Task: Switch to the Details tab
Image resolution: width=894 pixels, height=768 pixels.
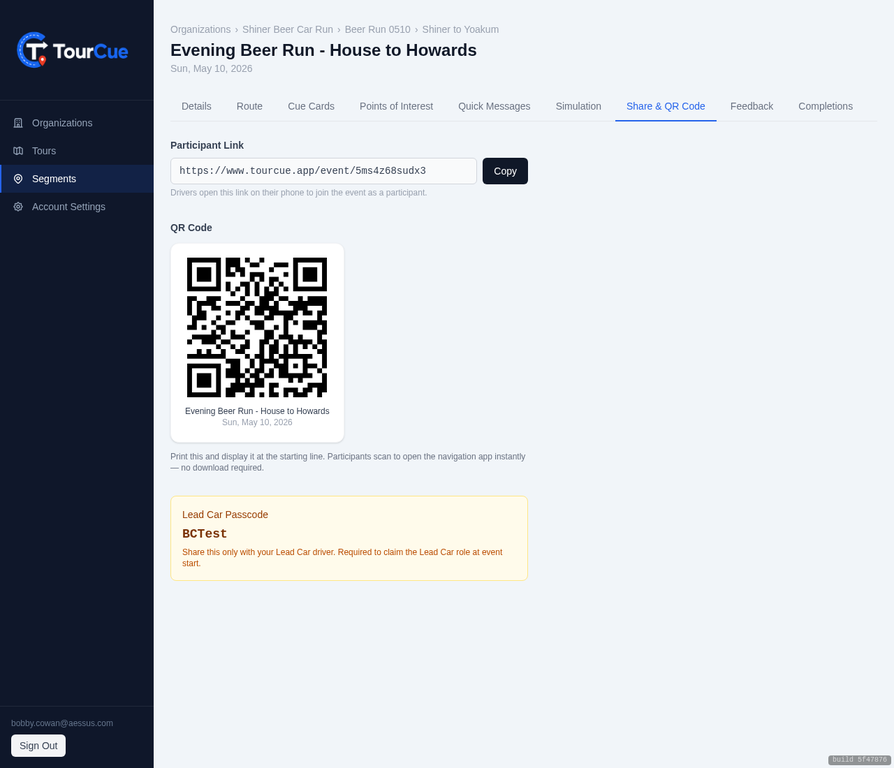Action: (x=196, y=106)
